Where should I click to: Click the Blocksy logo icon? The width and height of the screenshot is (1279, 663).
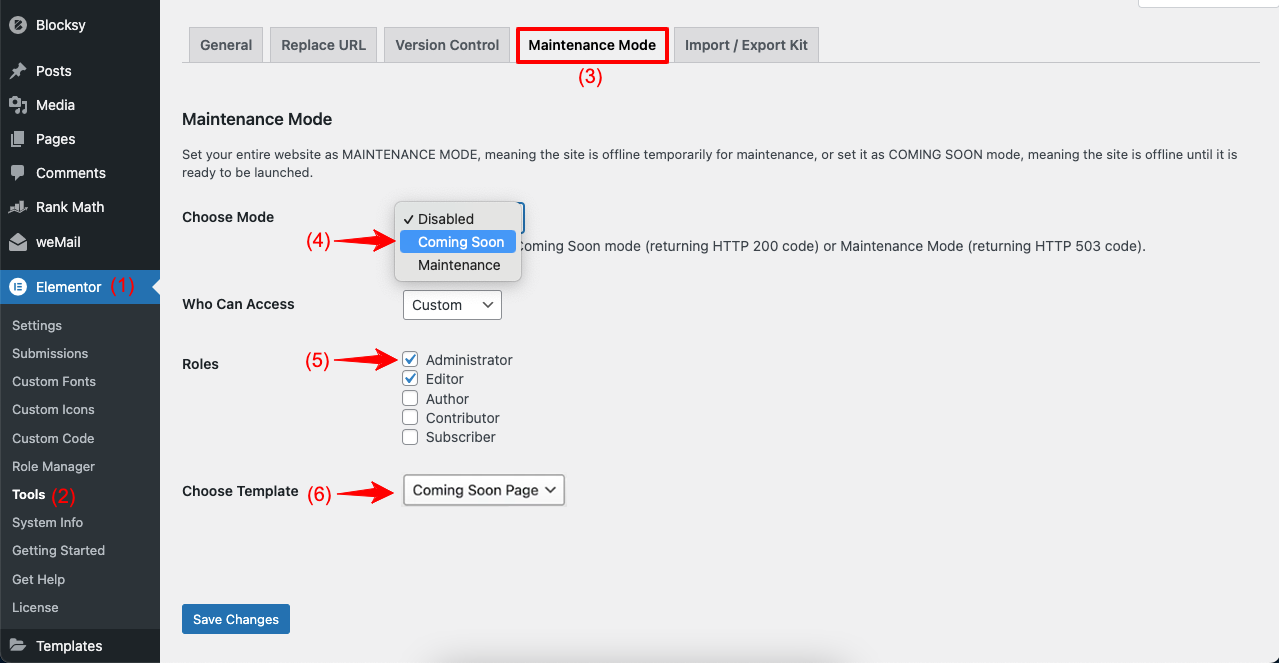(18, 25)
